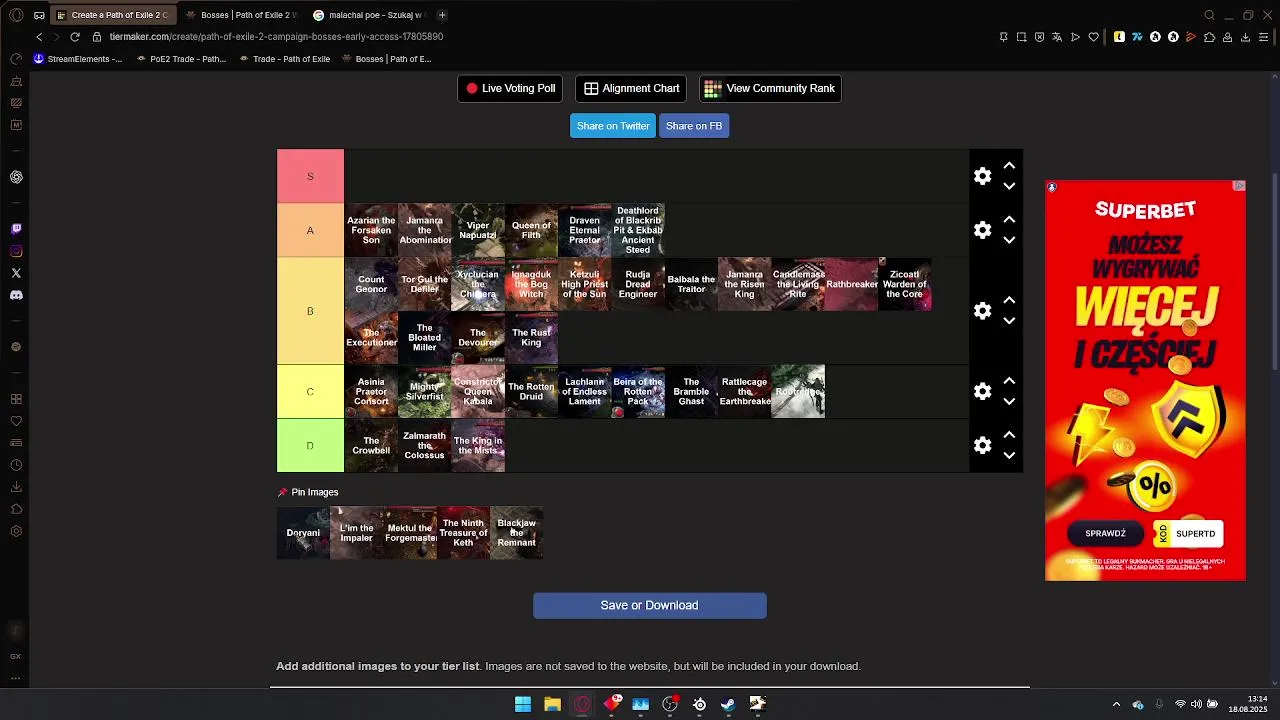Click SPRAWDŹ button in Superbet ad
The width and height of the screenshot is (1280, 720).
1105,533
